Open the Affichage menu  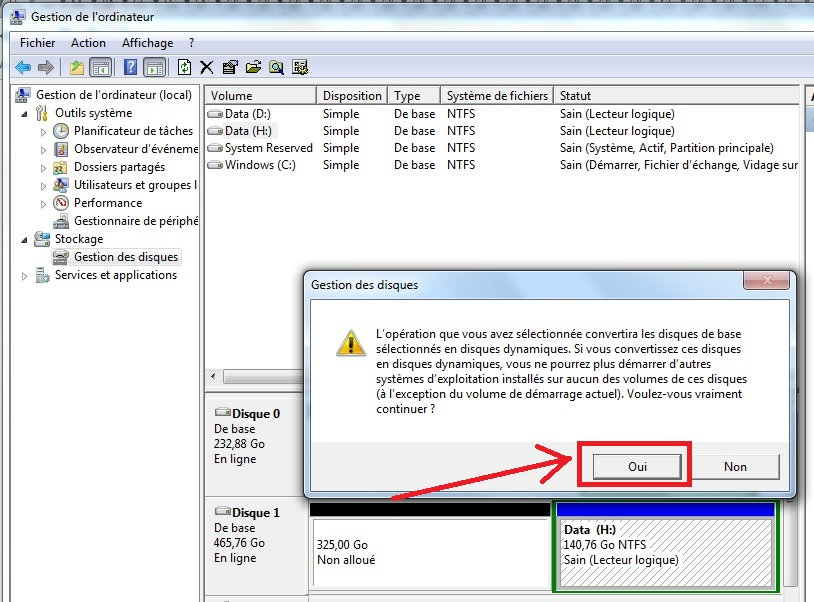pyautogui.click(x=147, y=43)
